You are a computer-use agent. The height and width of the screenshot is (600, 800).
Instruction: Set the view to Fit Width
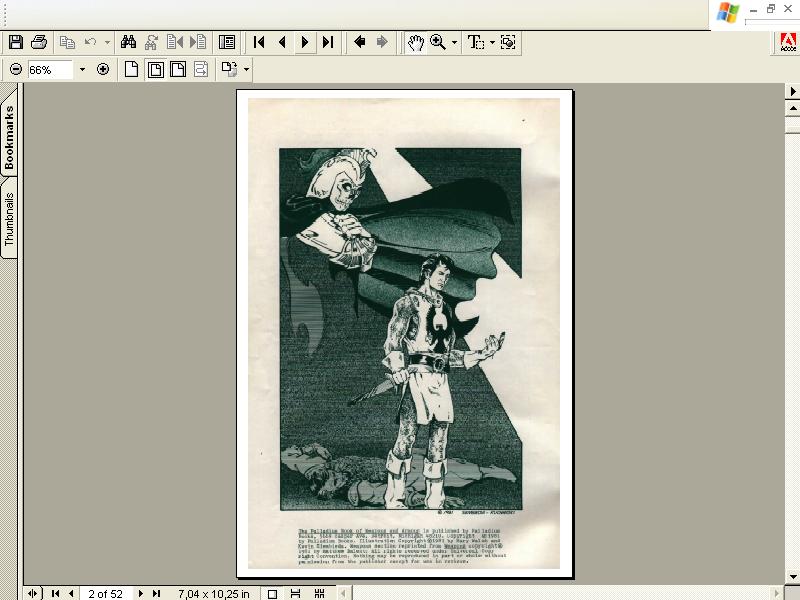pyautogui.click(x=178, y=69)
